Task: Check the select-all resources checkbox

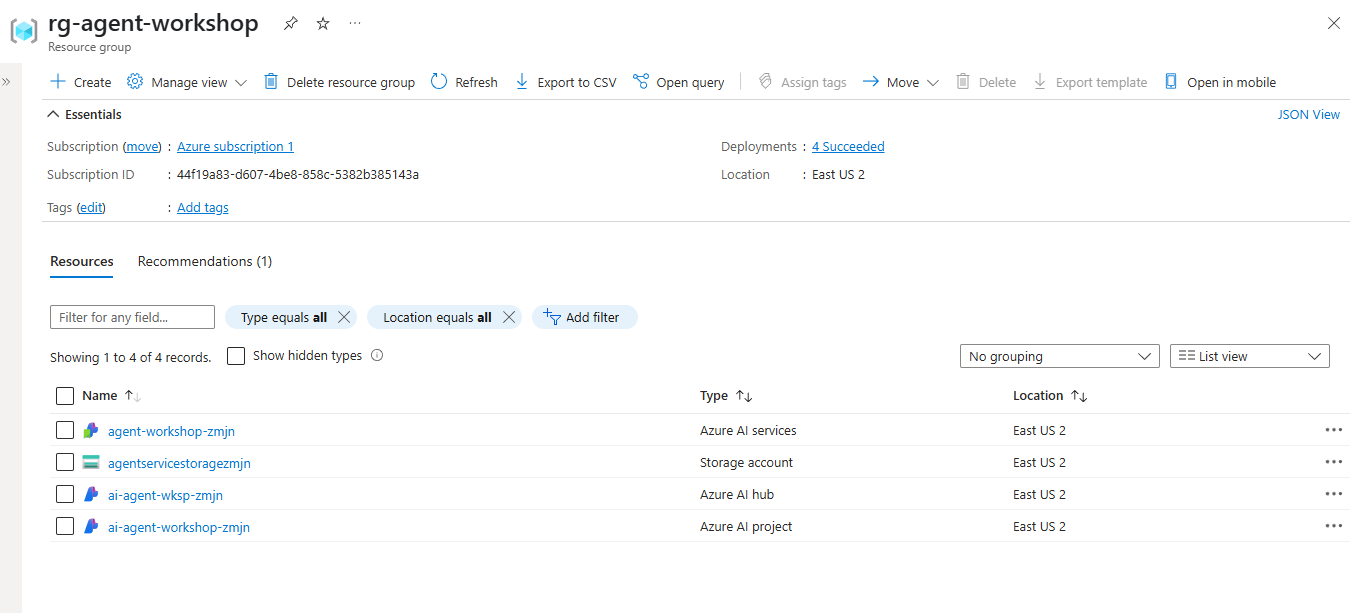Action: click(x=65, y=396)
